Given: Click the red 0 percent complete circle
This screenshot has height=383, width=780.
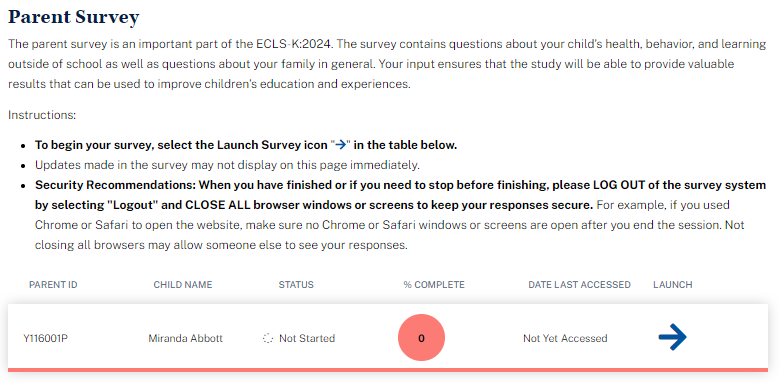Looking at the screenshot, I should pyautogui.click(x=421, y=338).
